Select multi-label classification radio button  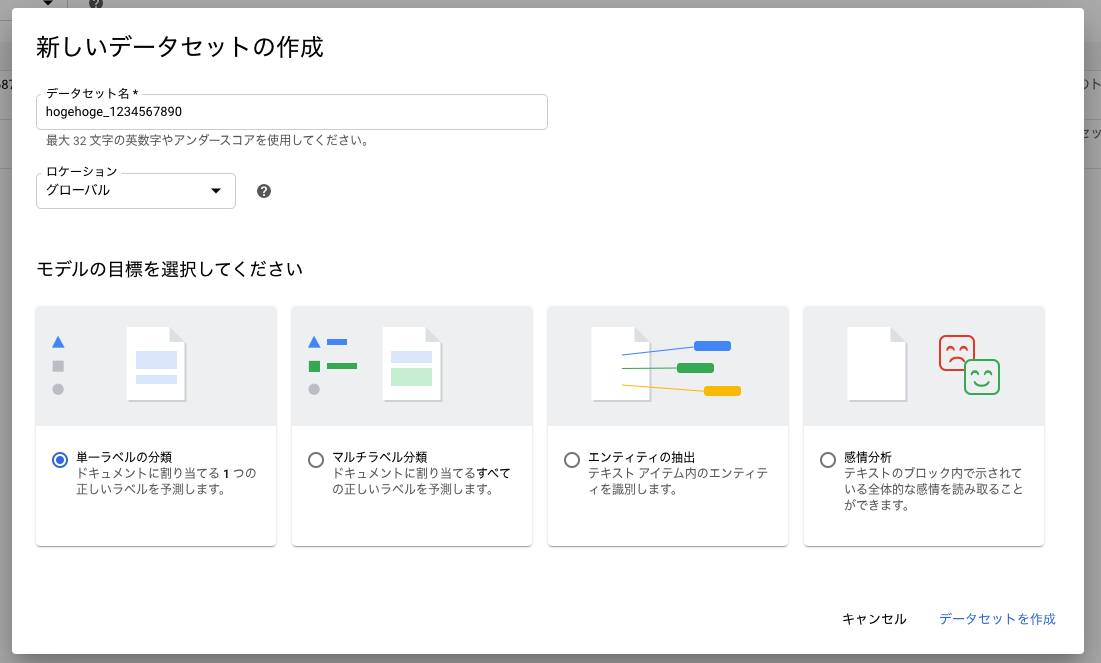316,460
